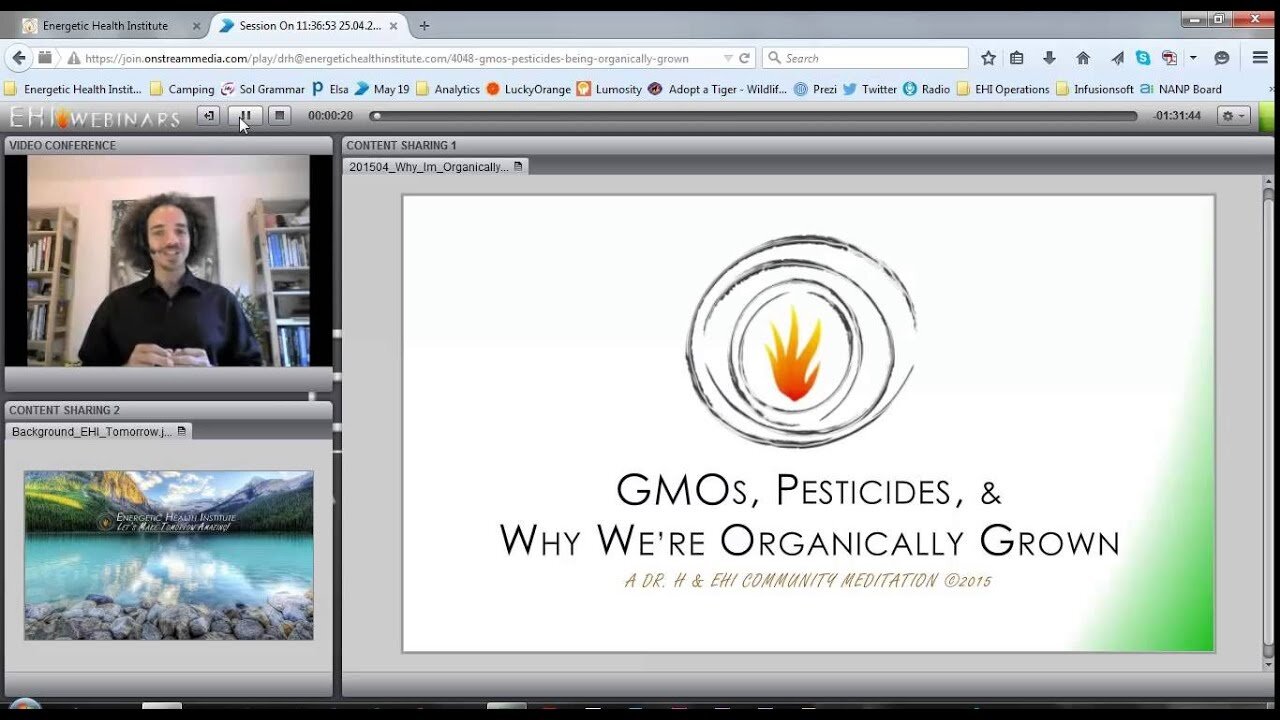Open the Twitter bookmark
This screenshot has width=1280, height=720.
tap(870, 89)
